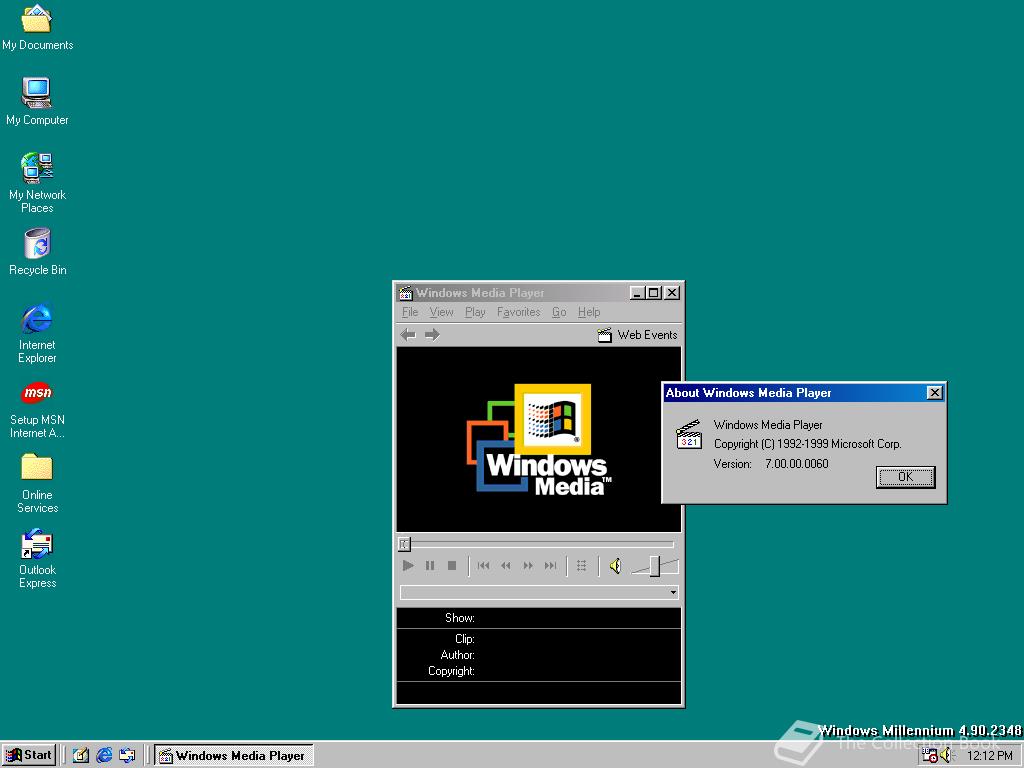
Task: Pause the current media playback
Action: click(430, 565)
